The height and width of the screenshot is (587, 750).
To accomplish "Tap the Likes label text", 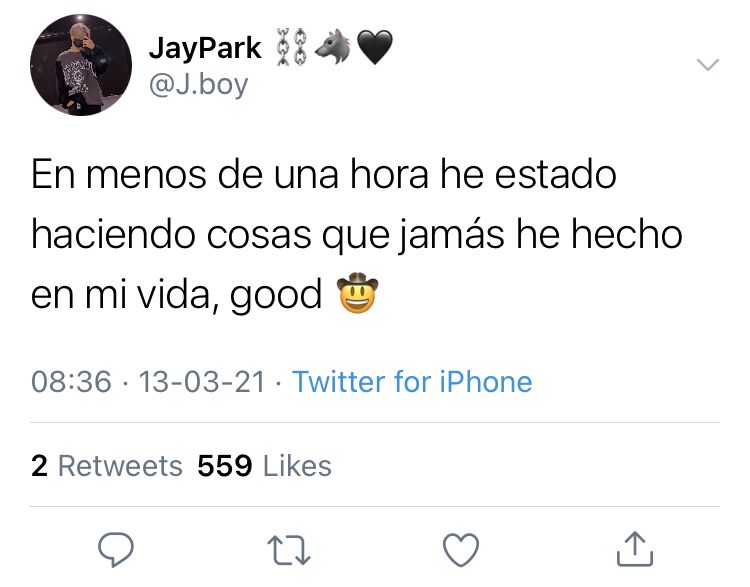I will 298,465.
